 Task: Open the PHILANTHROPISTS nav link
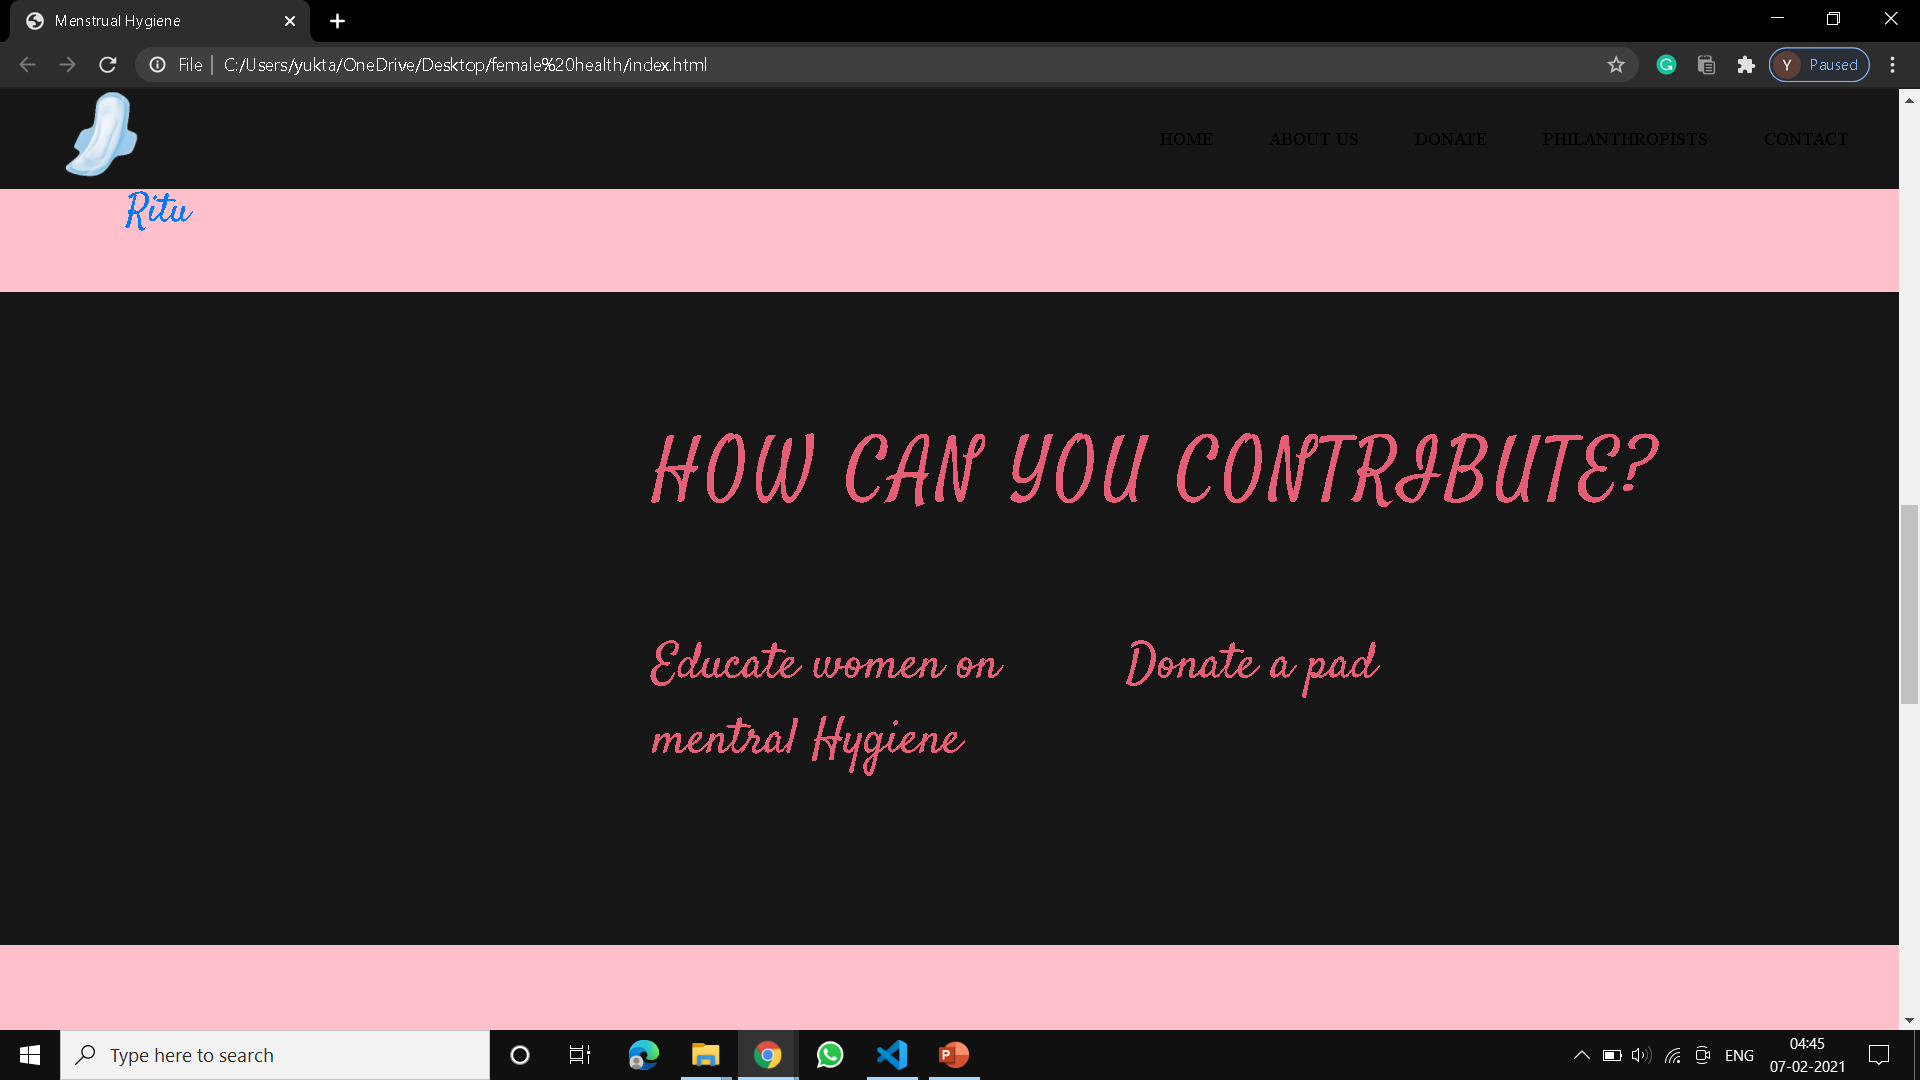tap(1624, 139)
